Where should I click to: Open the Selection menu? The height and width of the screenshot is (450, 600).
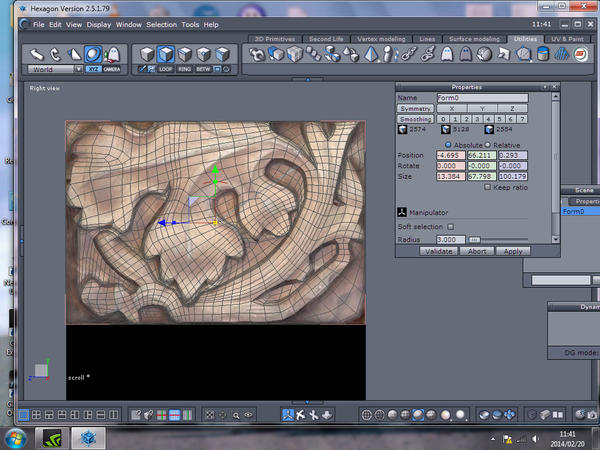pyautogui.click(x=160, y=23)
